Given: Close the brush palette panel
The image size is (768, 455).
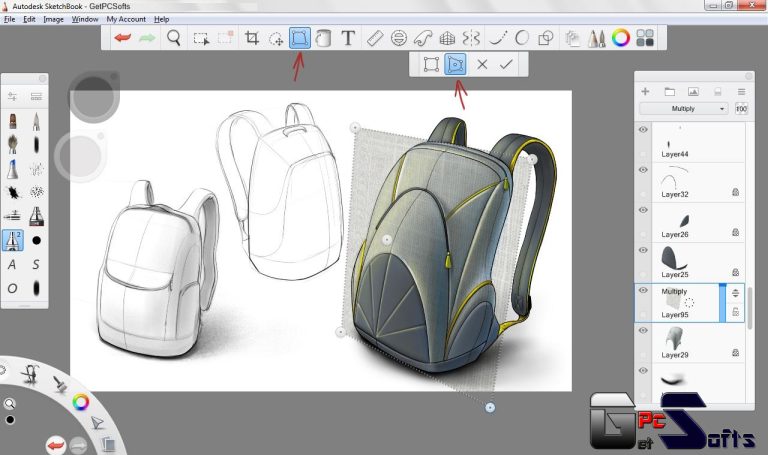Looking at the screenshot, I should (43, 78).
